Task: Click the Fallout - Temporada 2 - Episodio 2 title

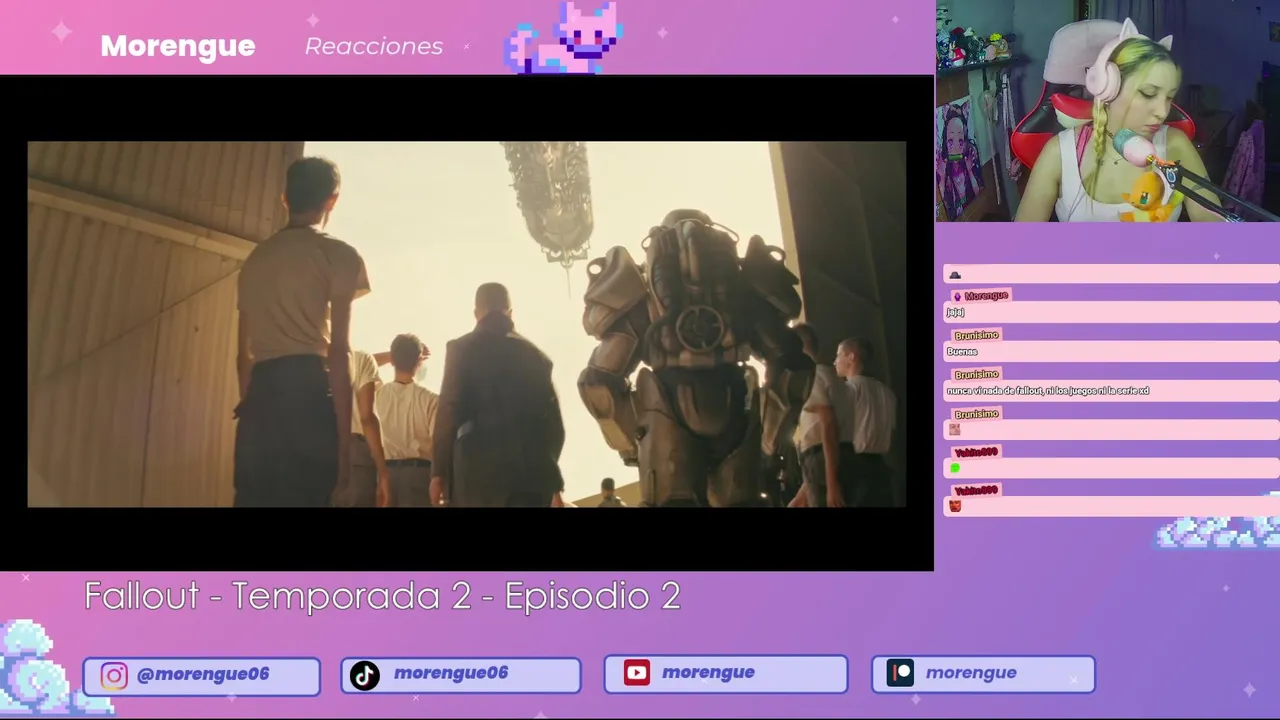Action: pos(382,596)
